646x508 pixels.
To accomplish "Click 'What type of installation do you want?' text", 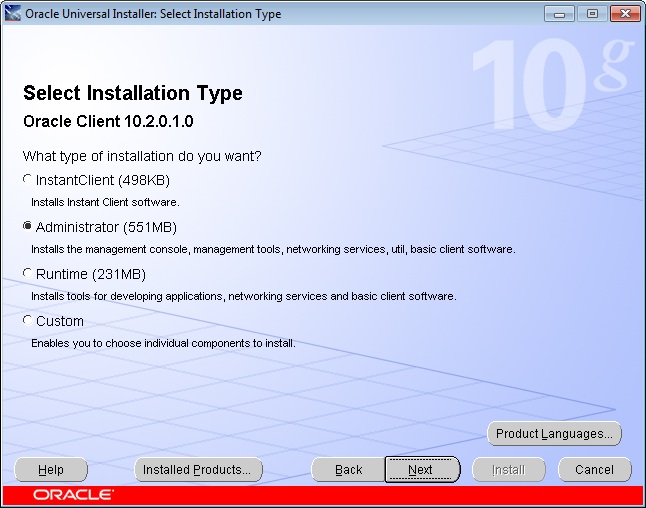I will click(x=142, y=156).
